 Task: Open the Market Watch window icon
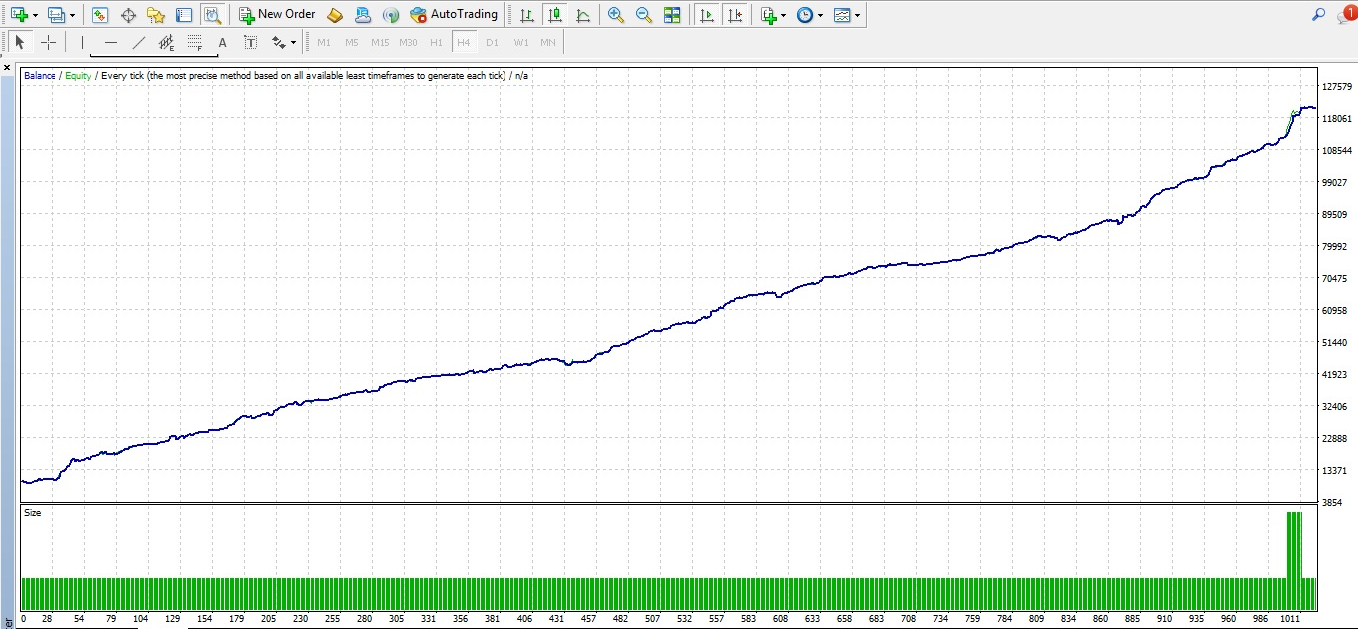coord(100,15)
